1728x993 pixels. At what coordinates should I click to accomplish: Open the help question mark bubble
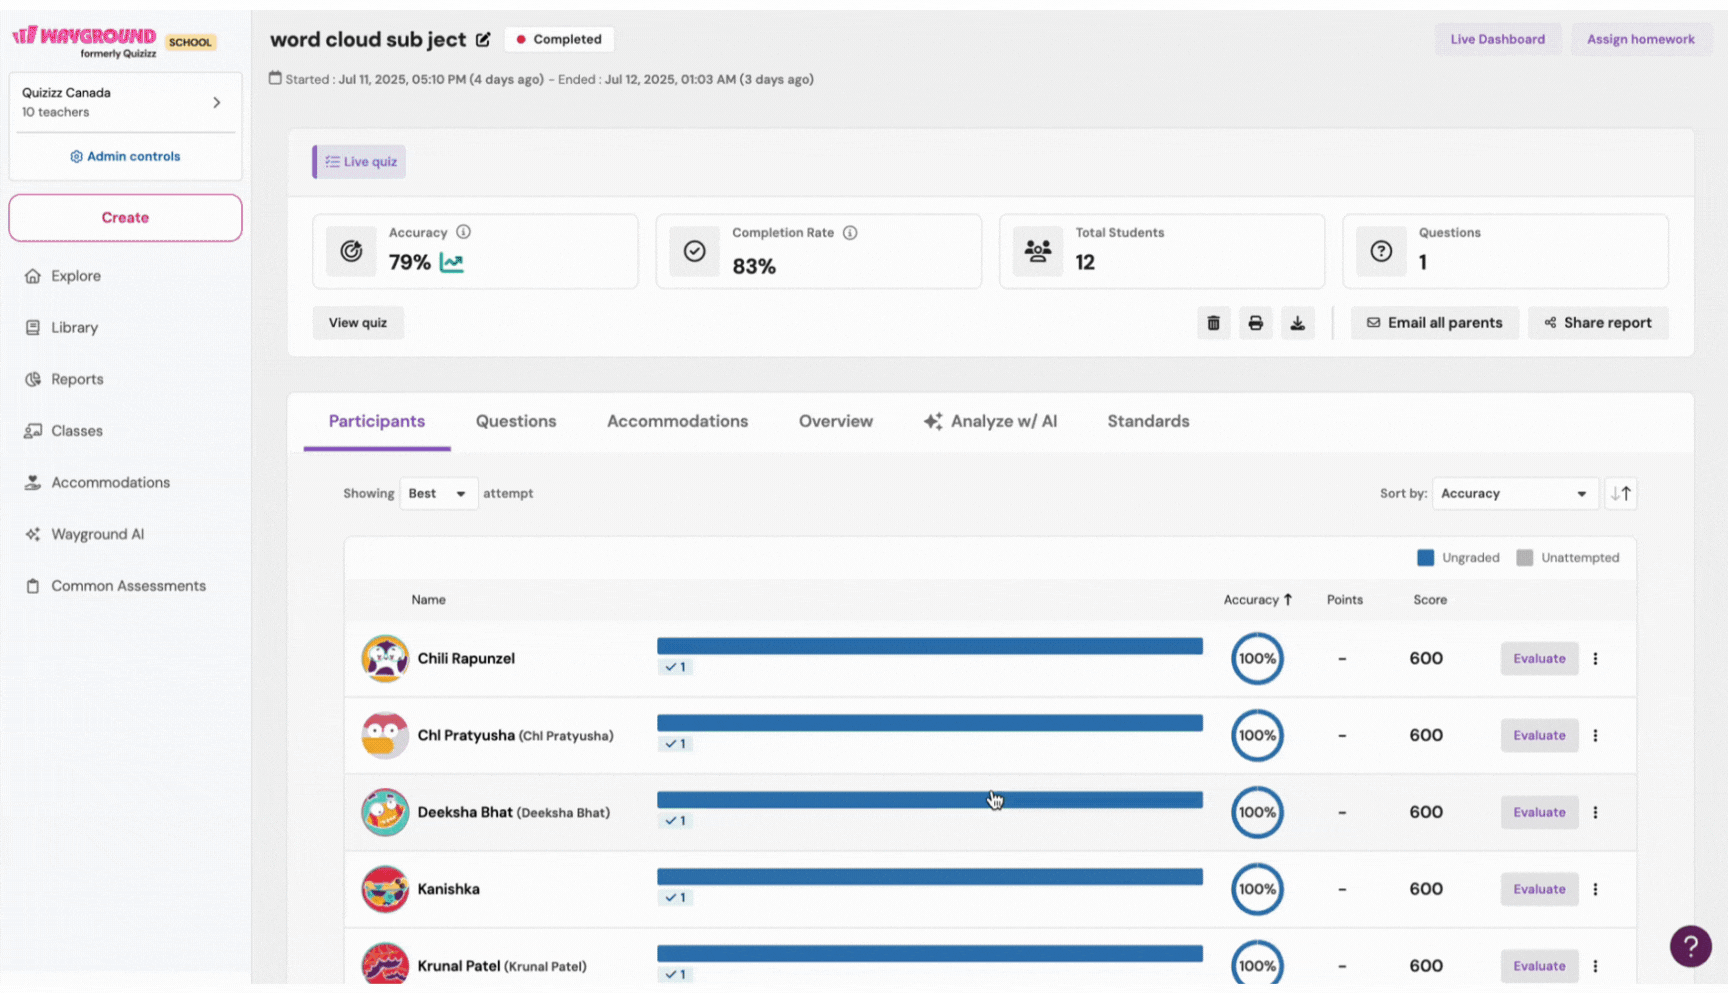click(1690, 946)
